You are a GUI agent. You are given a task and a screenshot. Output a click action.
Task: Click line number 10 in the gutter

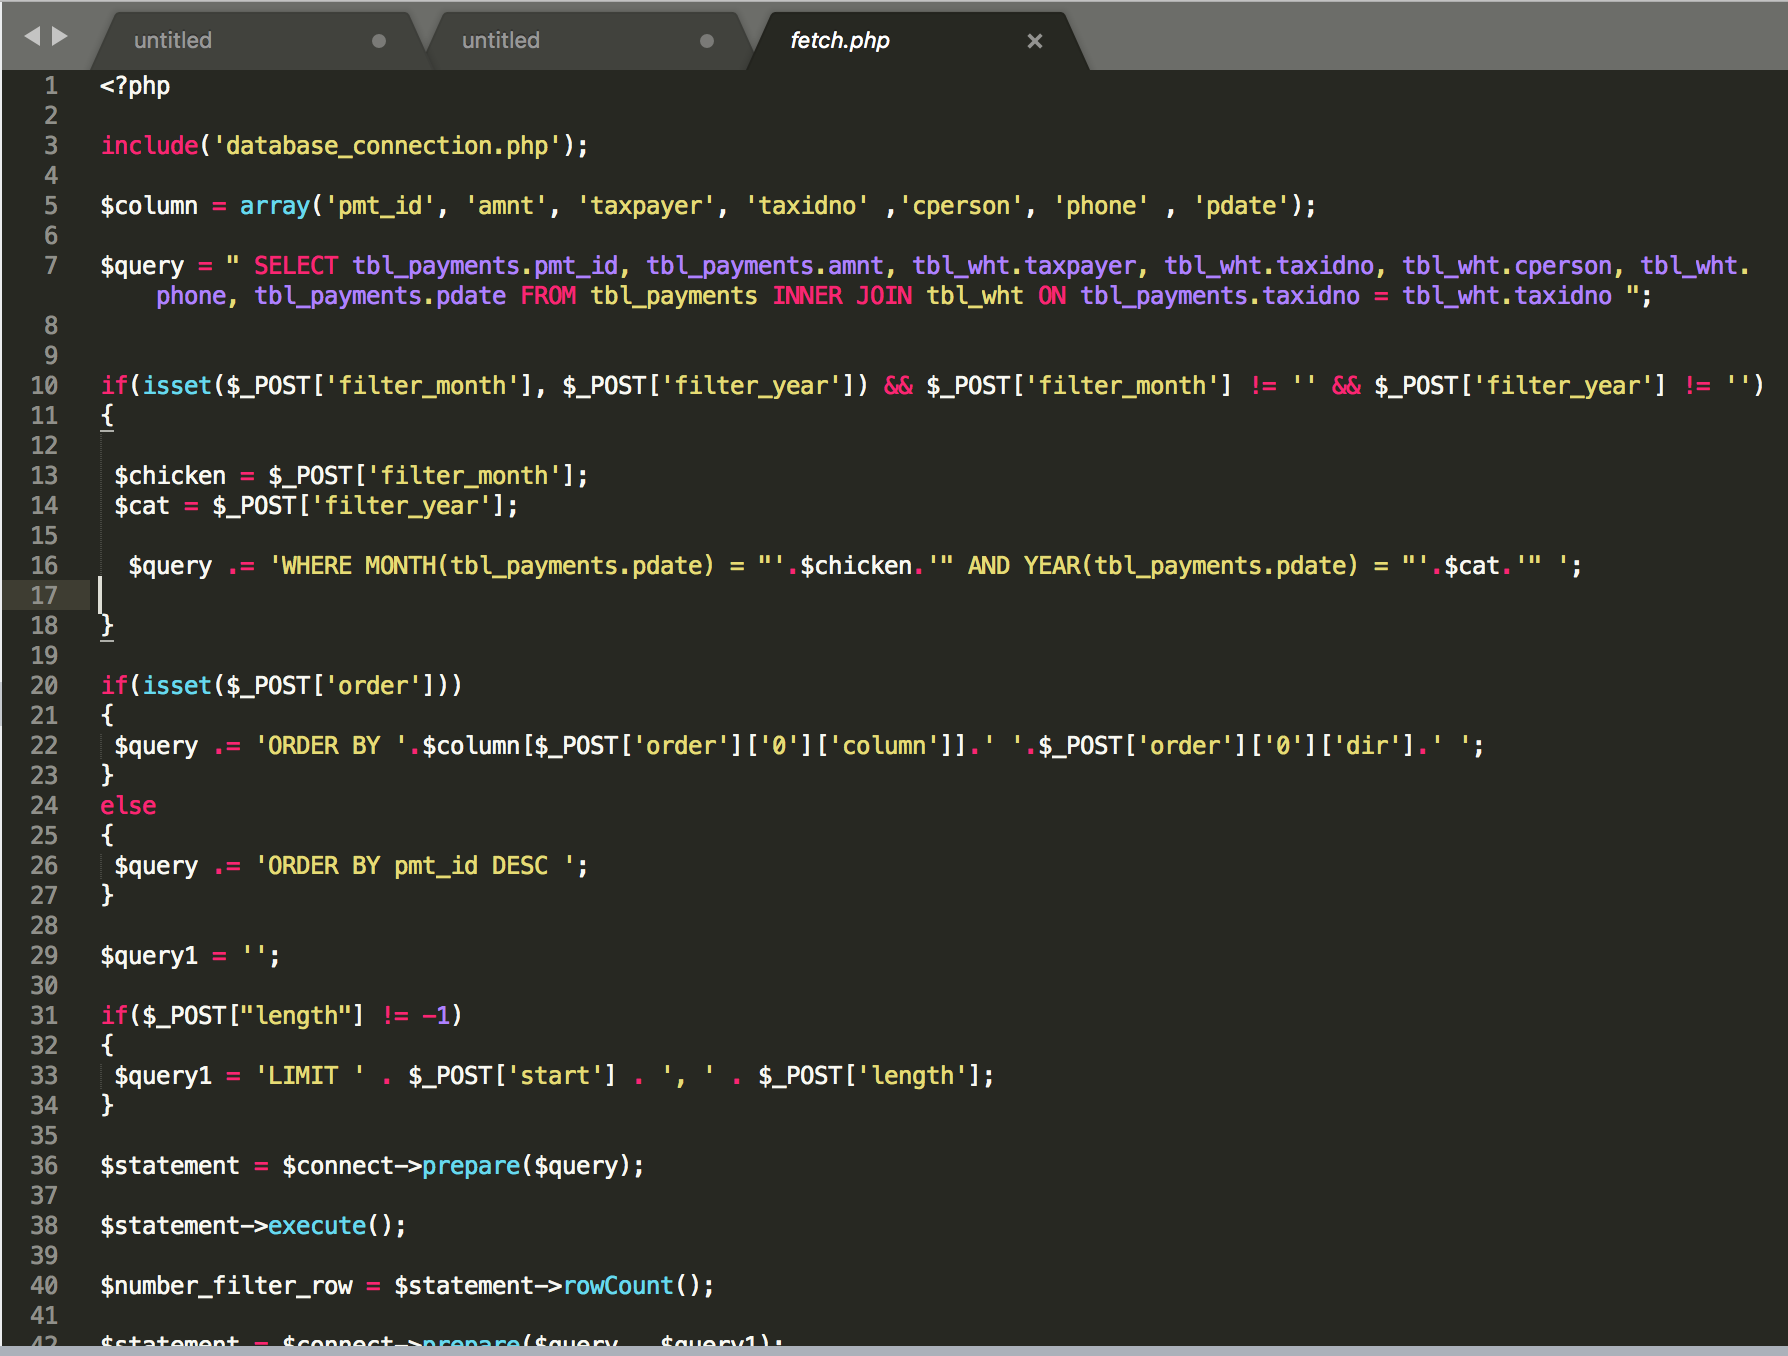click(x=44, y=386)
